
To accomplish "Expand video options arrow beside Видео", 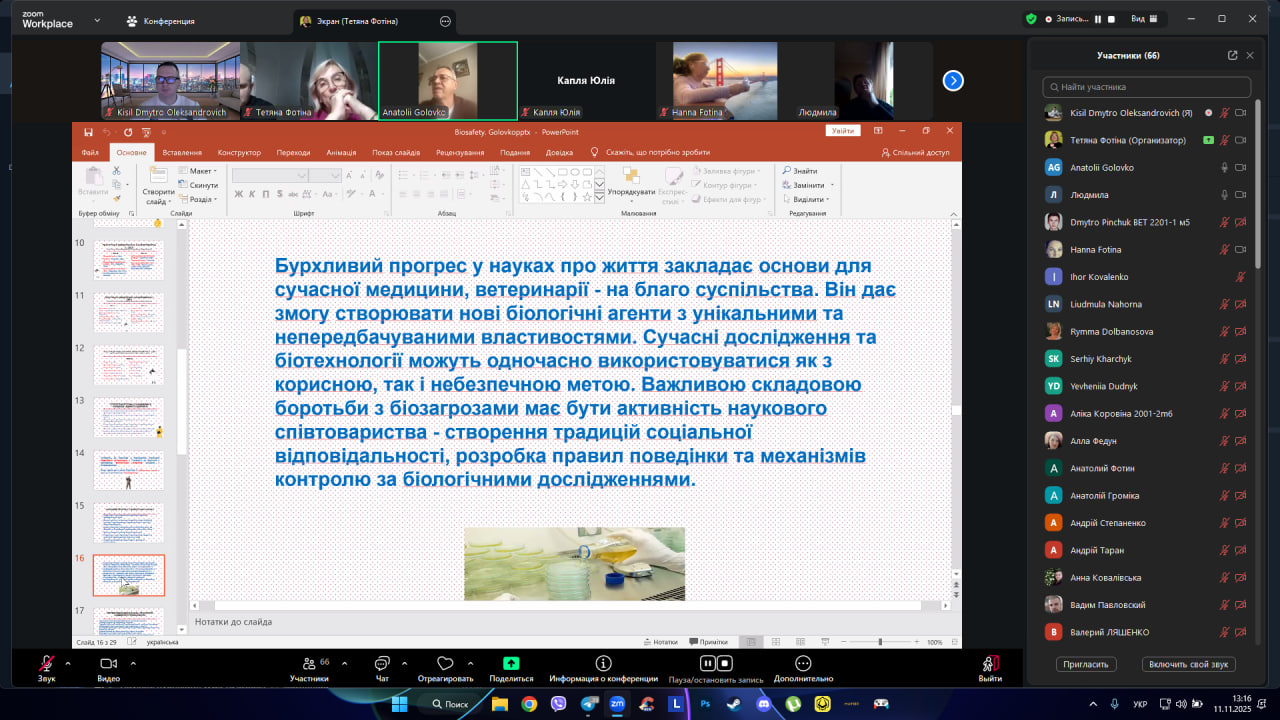I will (x=130, y=663).
